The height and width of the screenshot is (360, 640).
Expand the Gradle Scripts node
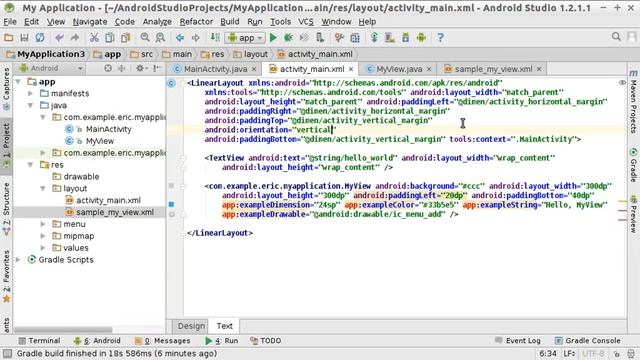coord(18,260)
